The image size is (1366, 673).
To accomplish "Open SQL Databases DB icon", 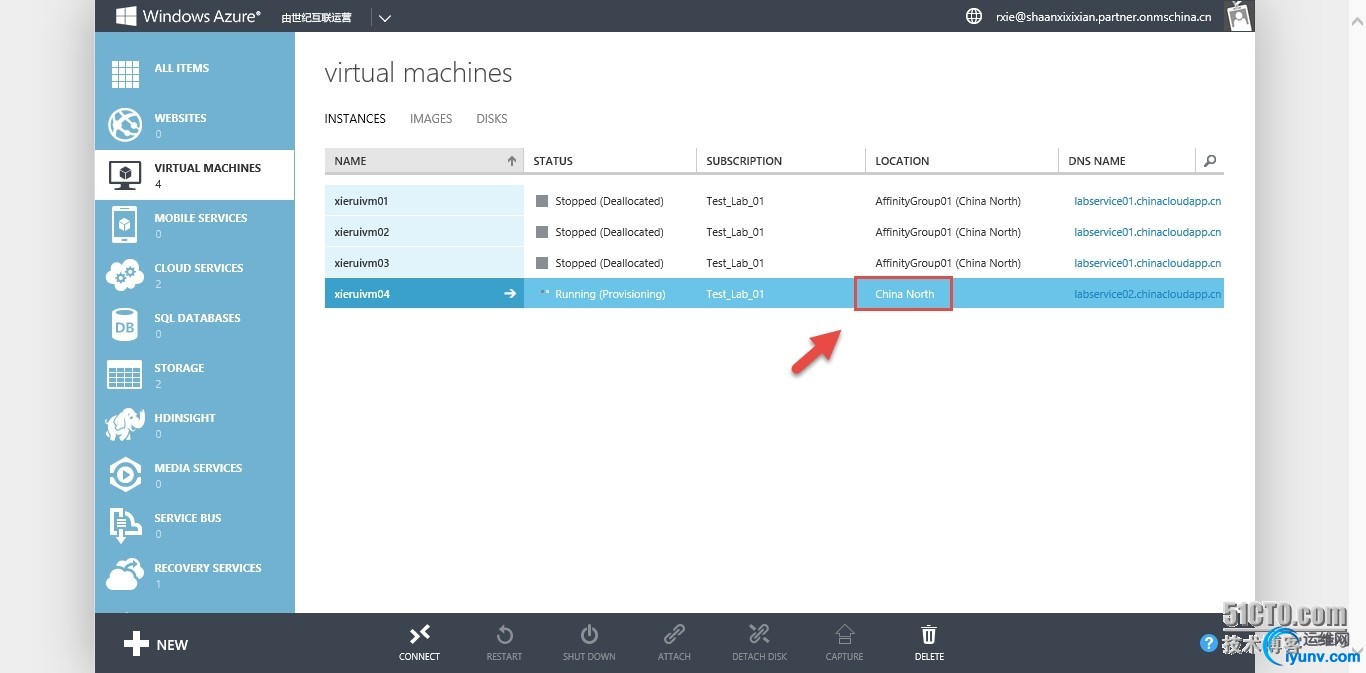I will 125,325.
